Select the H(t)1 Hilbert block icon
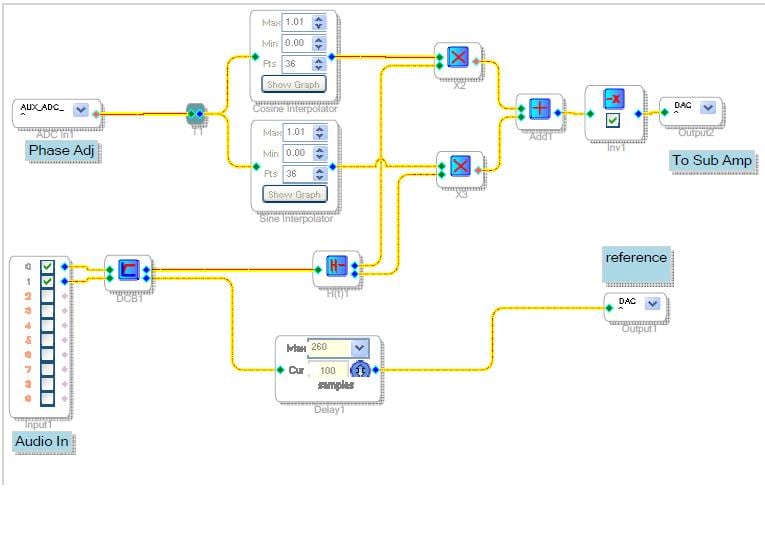The height and width of the screenshot is (539, 765). coord(337,266)
